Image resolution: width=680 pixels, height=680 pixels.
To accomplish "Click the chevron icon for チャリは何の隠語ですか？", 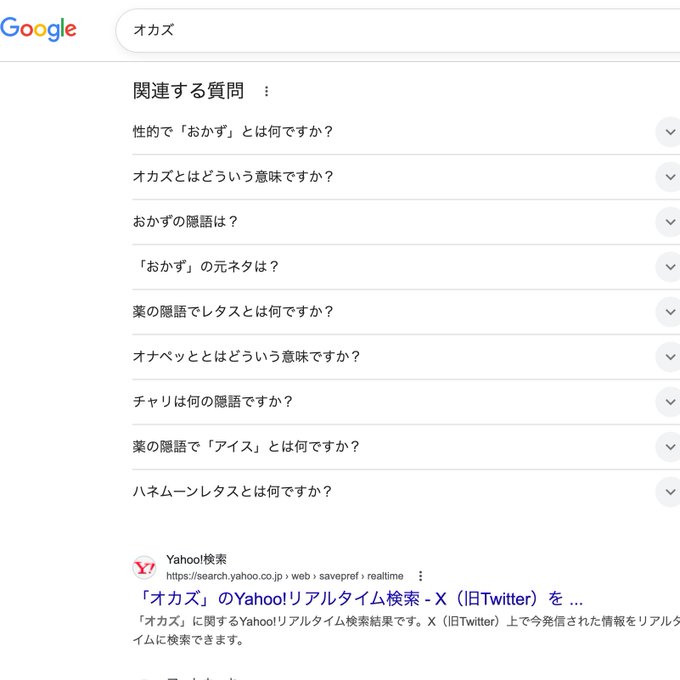I will 668,402.
